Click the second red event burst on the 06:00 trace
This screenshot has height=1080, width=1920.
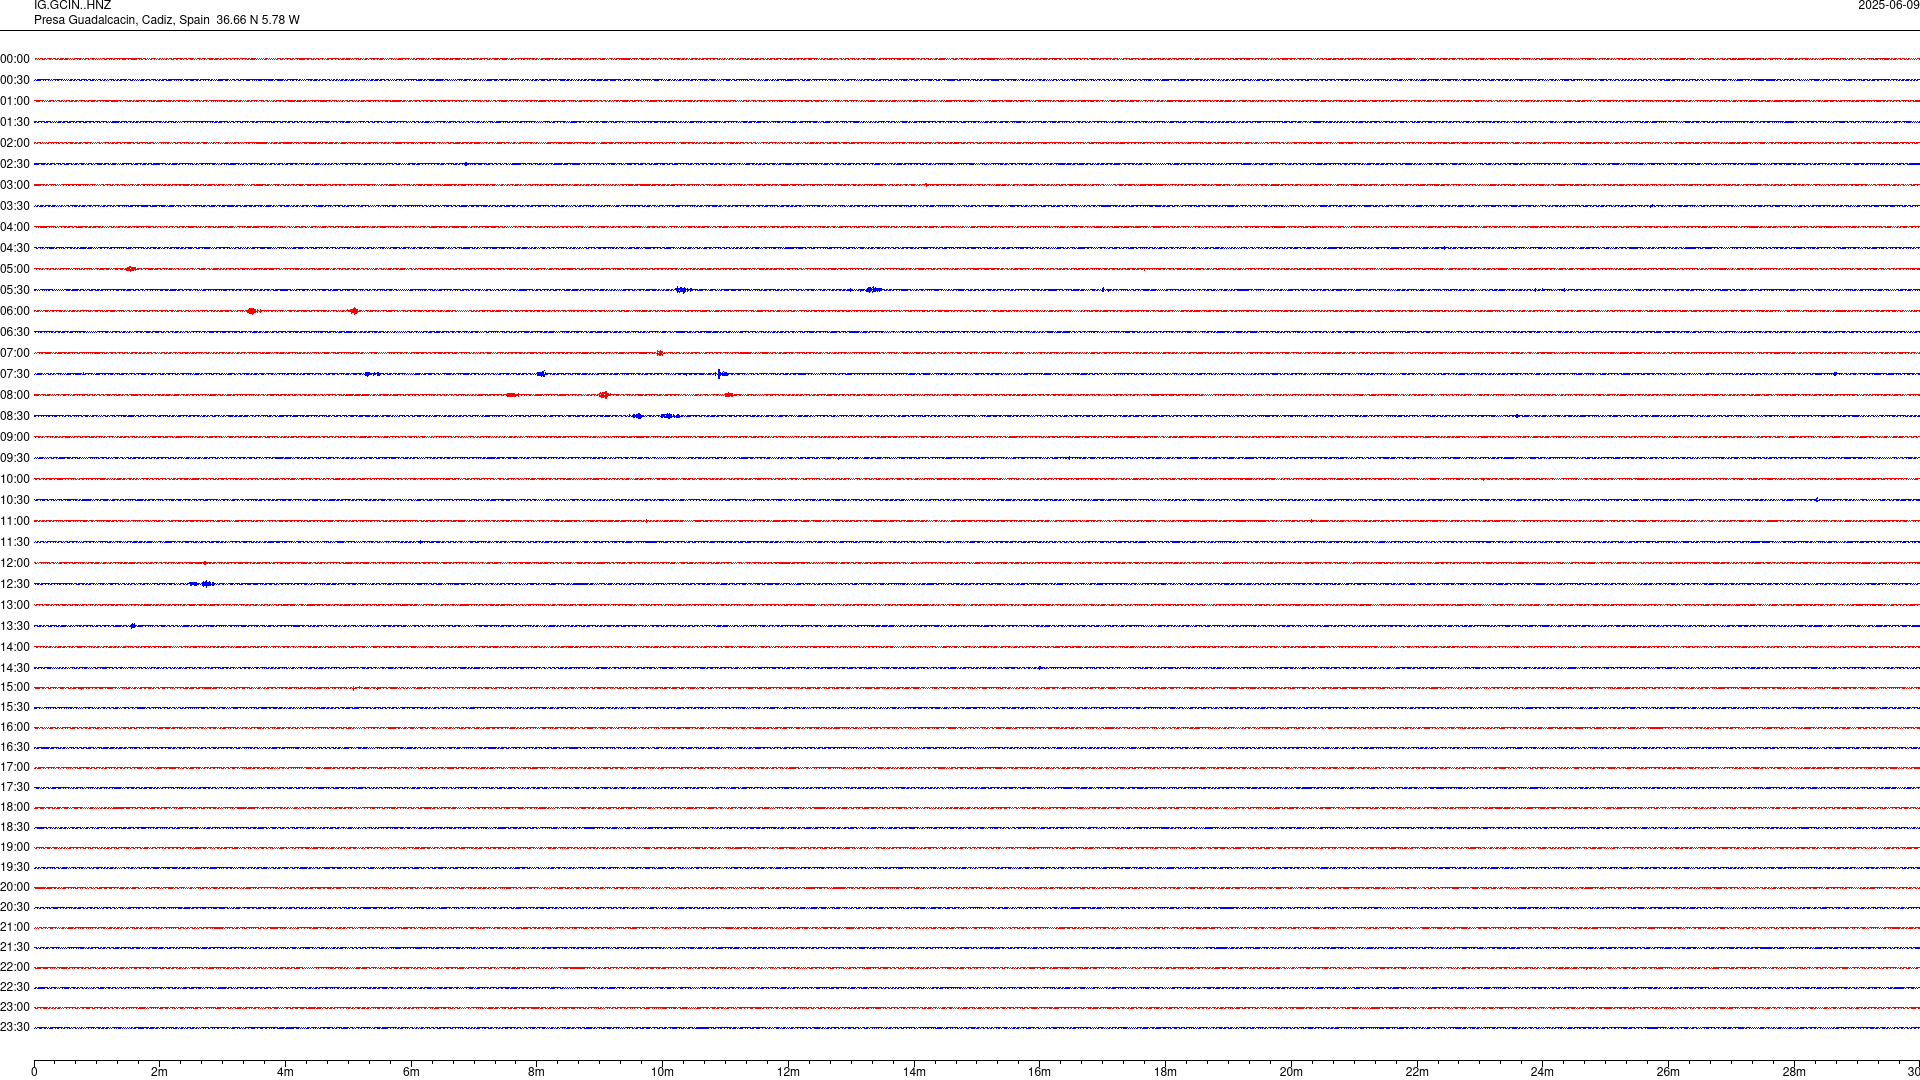click(354, 311)
